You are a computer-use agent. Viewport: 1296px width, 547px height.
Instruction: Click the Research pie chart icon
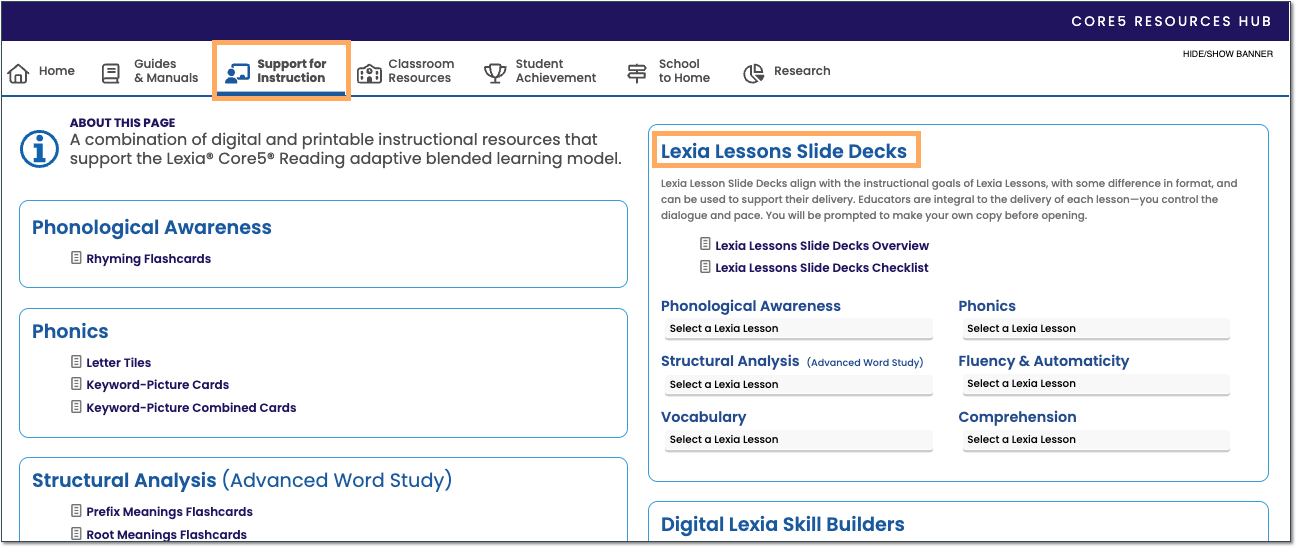754,73
